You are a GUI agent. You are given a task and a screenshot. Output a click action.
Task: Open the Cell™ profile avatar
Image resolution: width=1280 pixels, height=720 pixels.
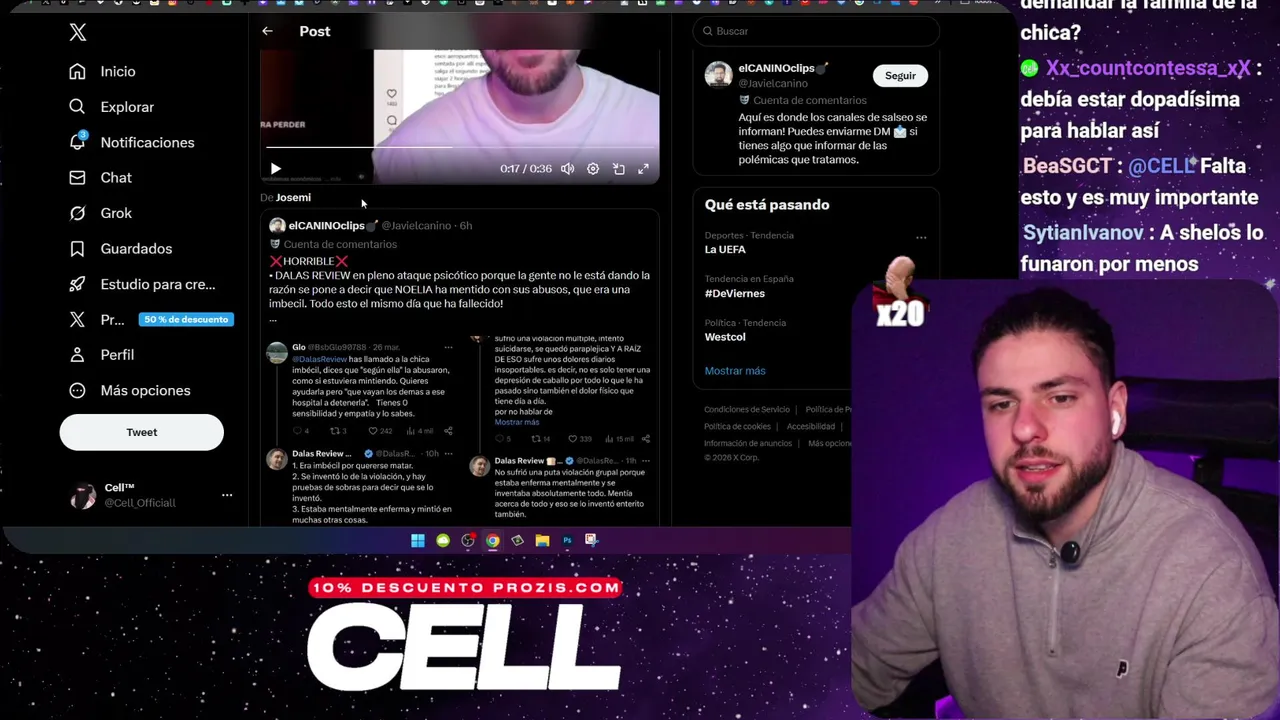(83, 495)
